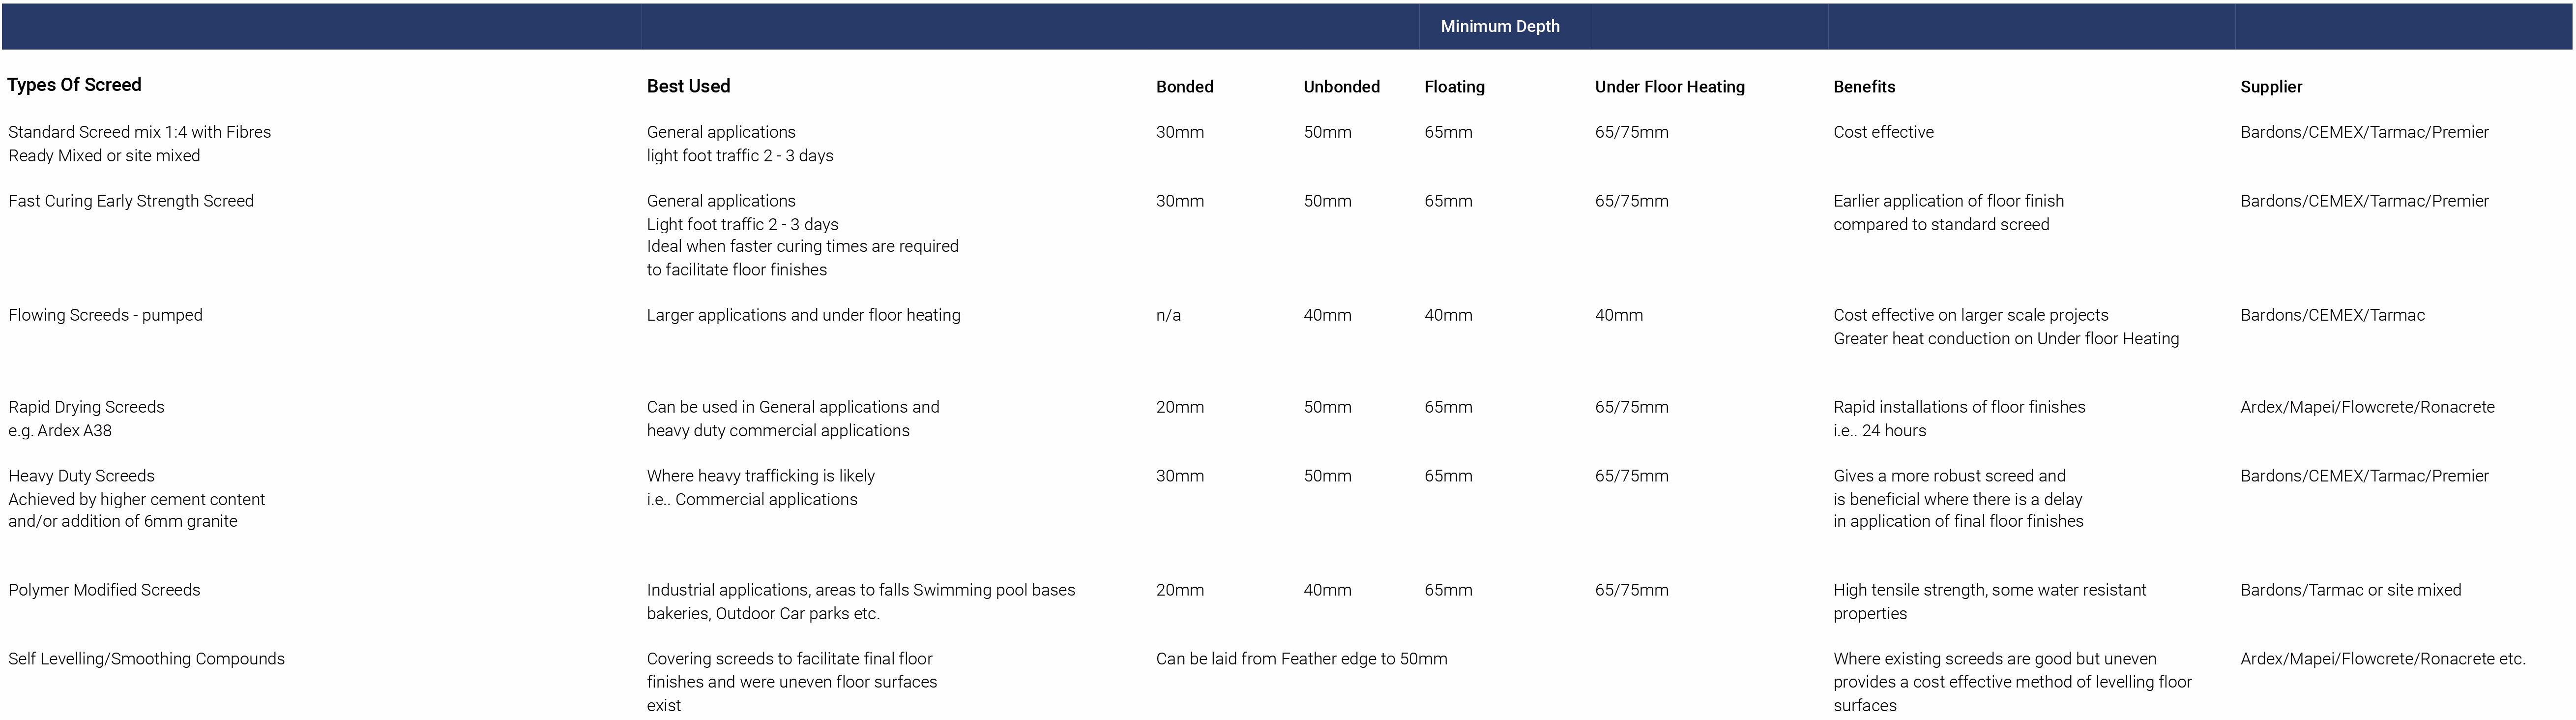
Task: Select the Heavy Duty Screeds entry
Action: pos(81,476)
